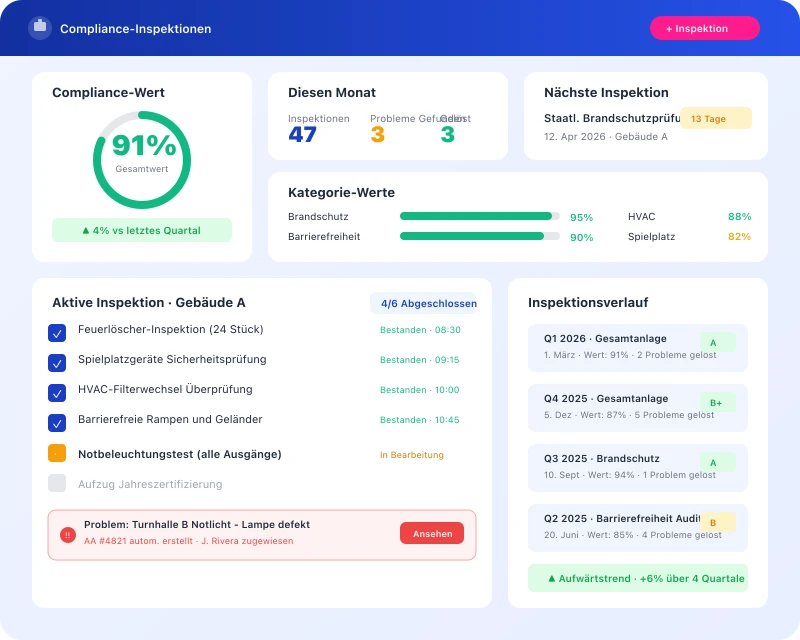Expand the Q4 2025 Gesamtanlage history entry
Image resolution: width=800 pixels, height=640 pixels.
pos(637,407)
